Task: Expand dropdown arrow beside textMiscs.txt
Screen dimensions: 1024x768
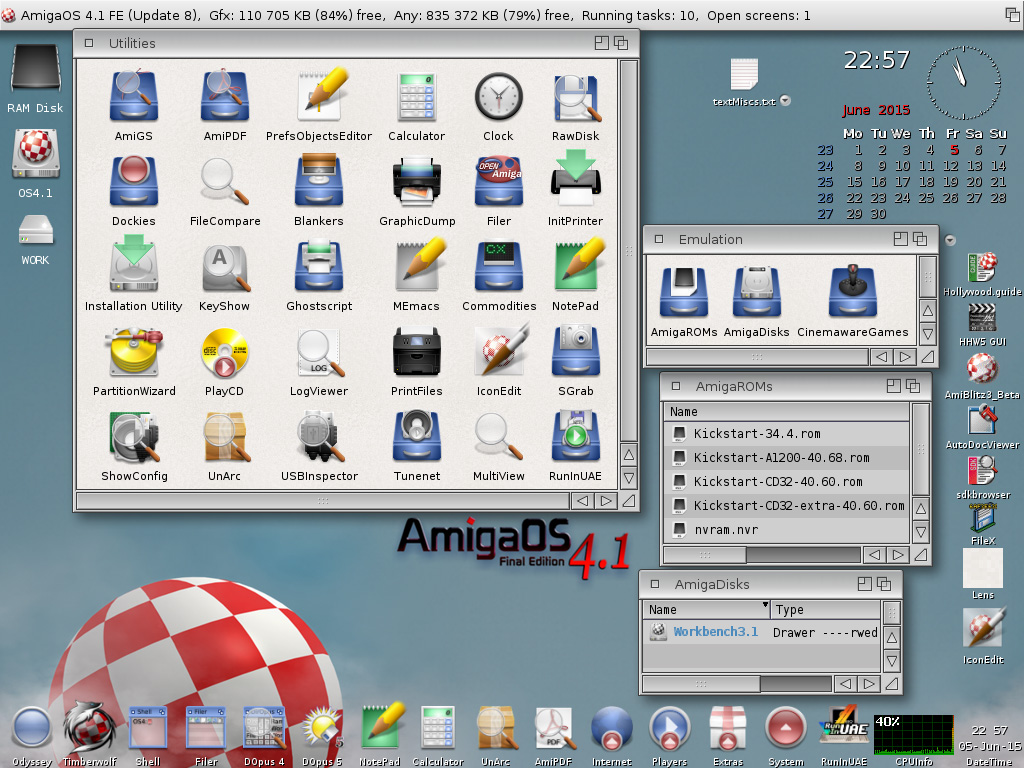Action: (786, 100)
